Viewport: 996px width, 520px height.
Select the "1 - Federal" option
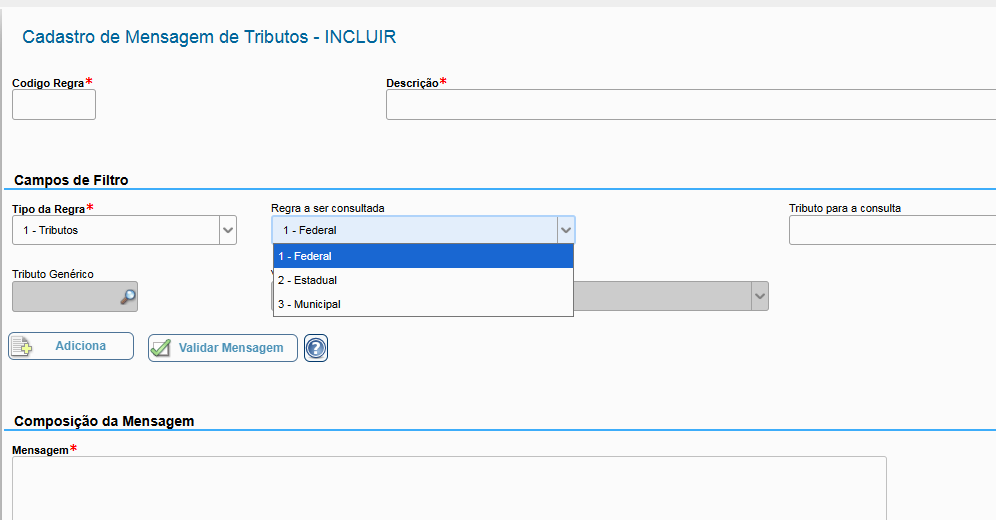click(x=423, y=256)
